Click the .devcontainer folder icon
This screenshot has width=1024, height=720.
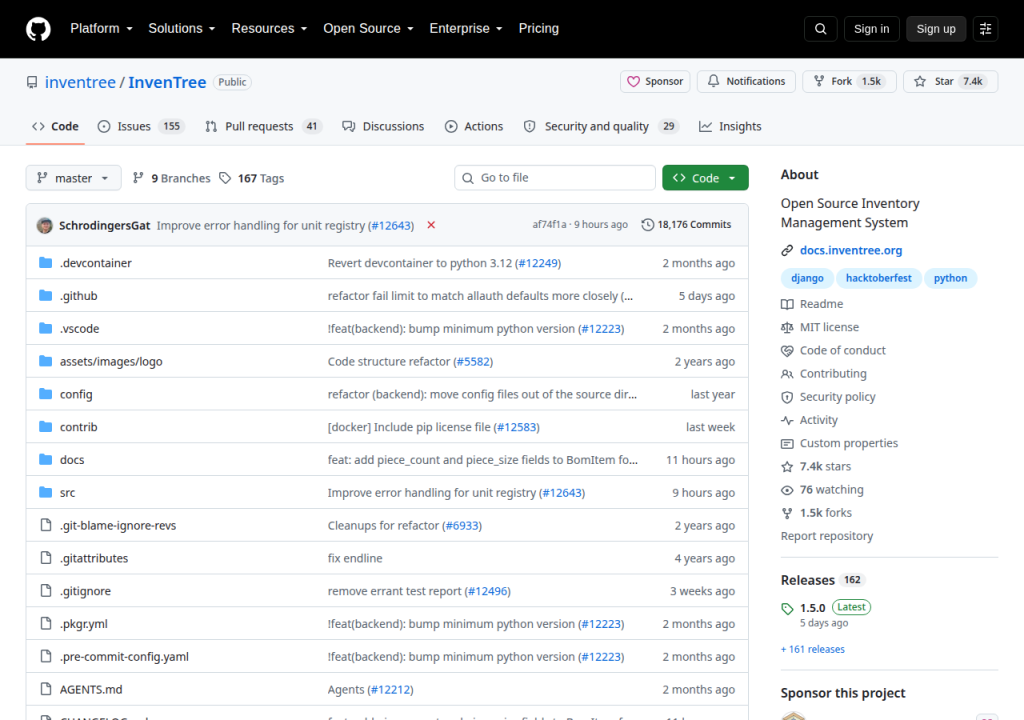[x=46, y=263]
